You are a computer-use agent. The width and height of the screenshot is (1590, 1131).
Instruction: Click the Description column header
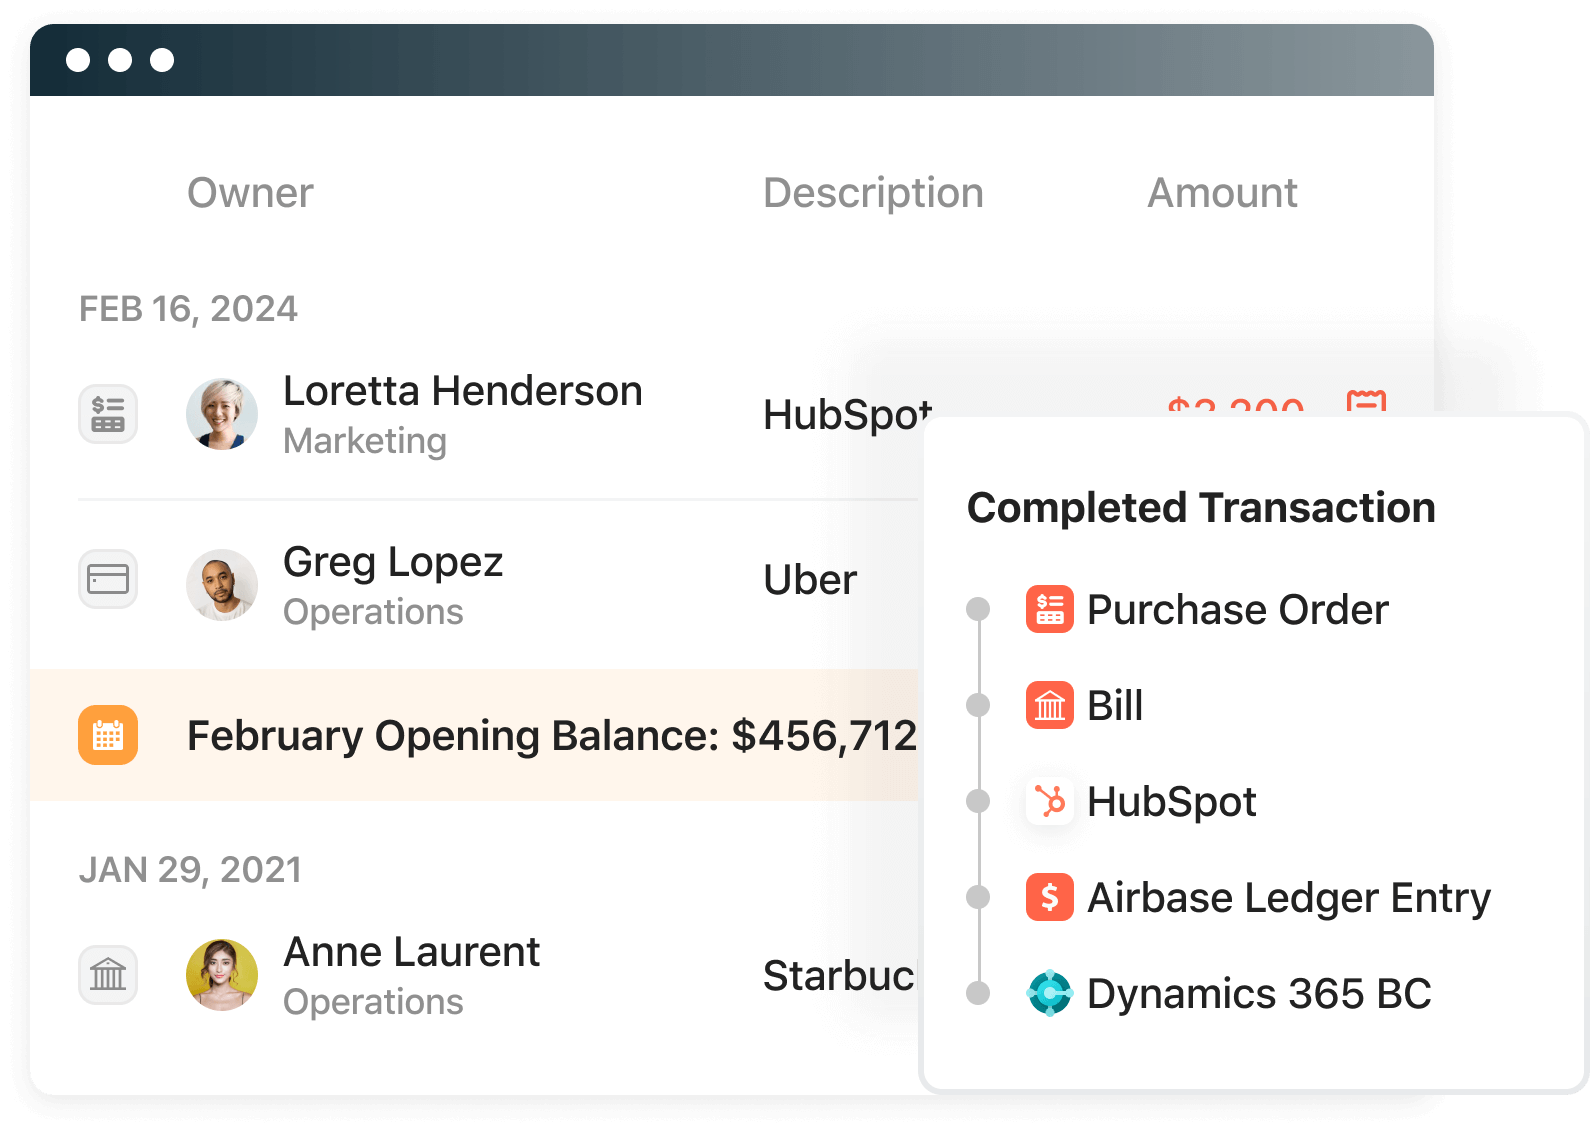(x=873, y=193)
